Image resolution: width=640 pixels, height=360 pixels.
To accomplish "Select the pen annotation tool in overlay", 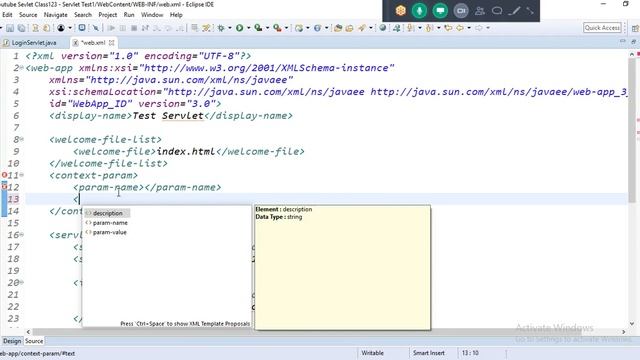I will (515, 11).
